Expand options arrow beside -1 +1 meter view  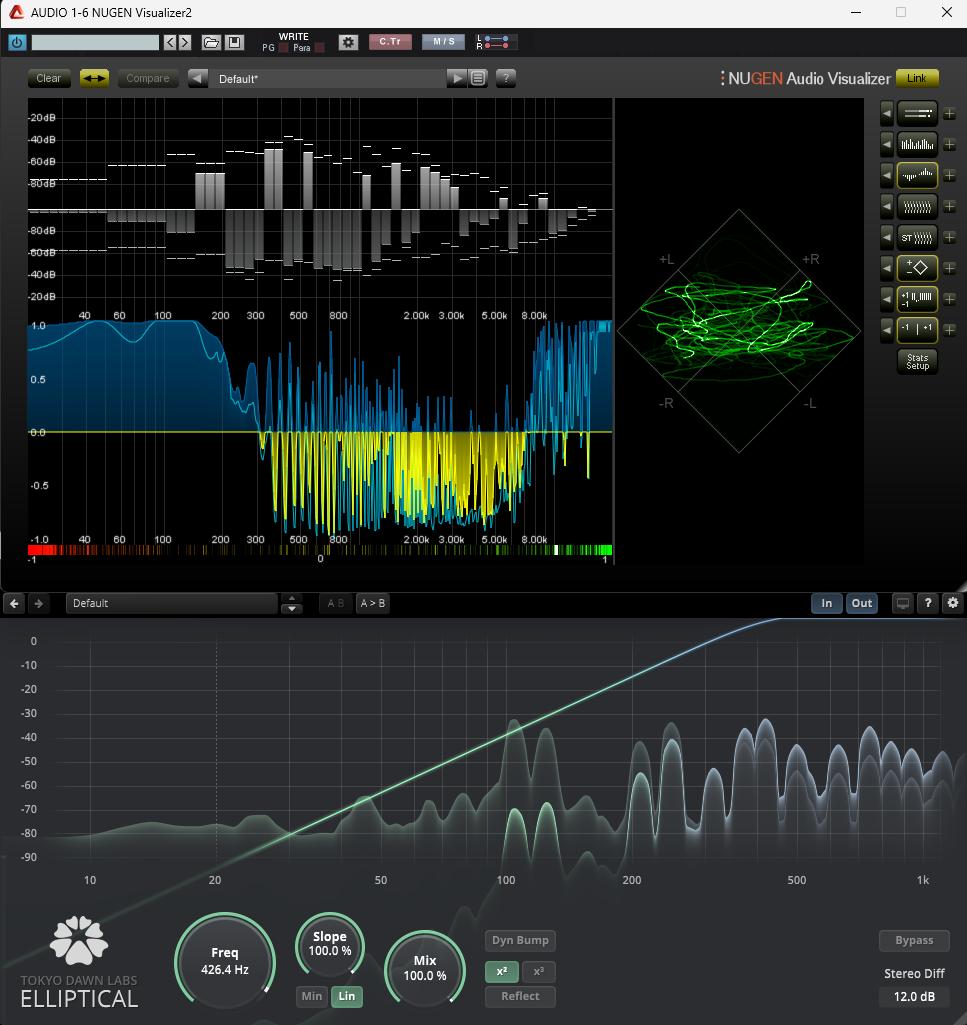[x=887, y=329]
